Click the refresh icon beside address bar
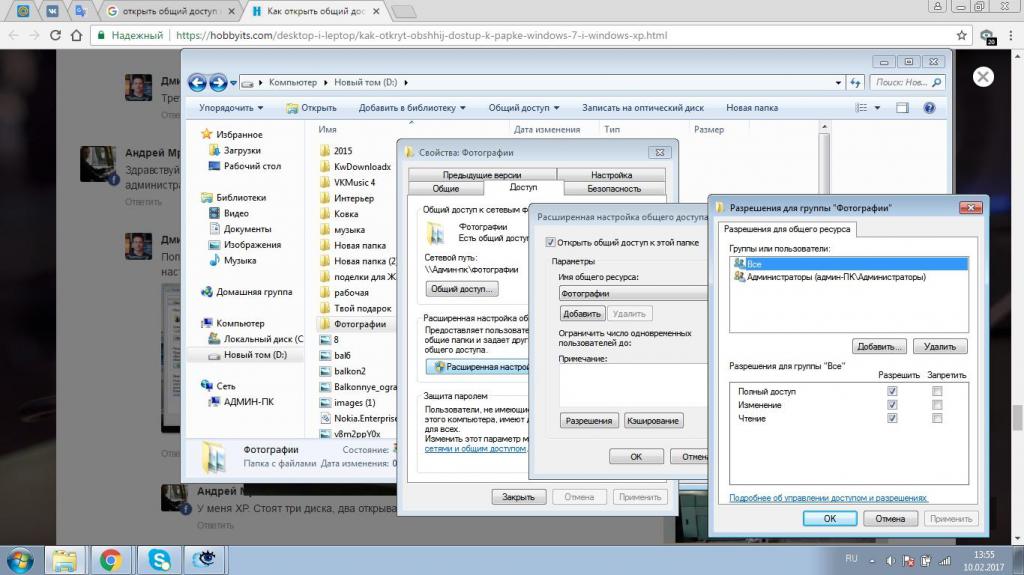Image resolution: width=1024 pixels, height=575 pixels. (856, 82)
